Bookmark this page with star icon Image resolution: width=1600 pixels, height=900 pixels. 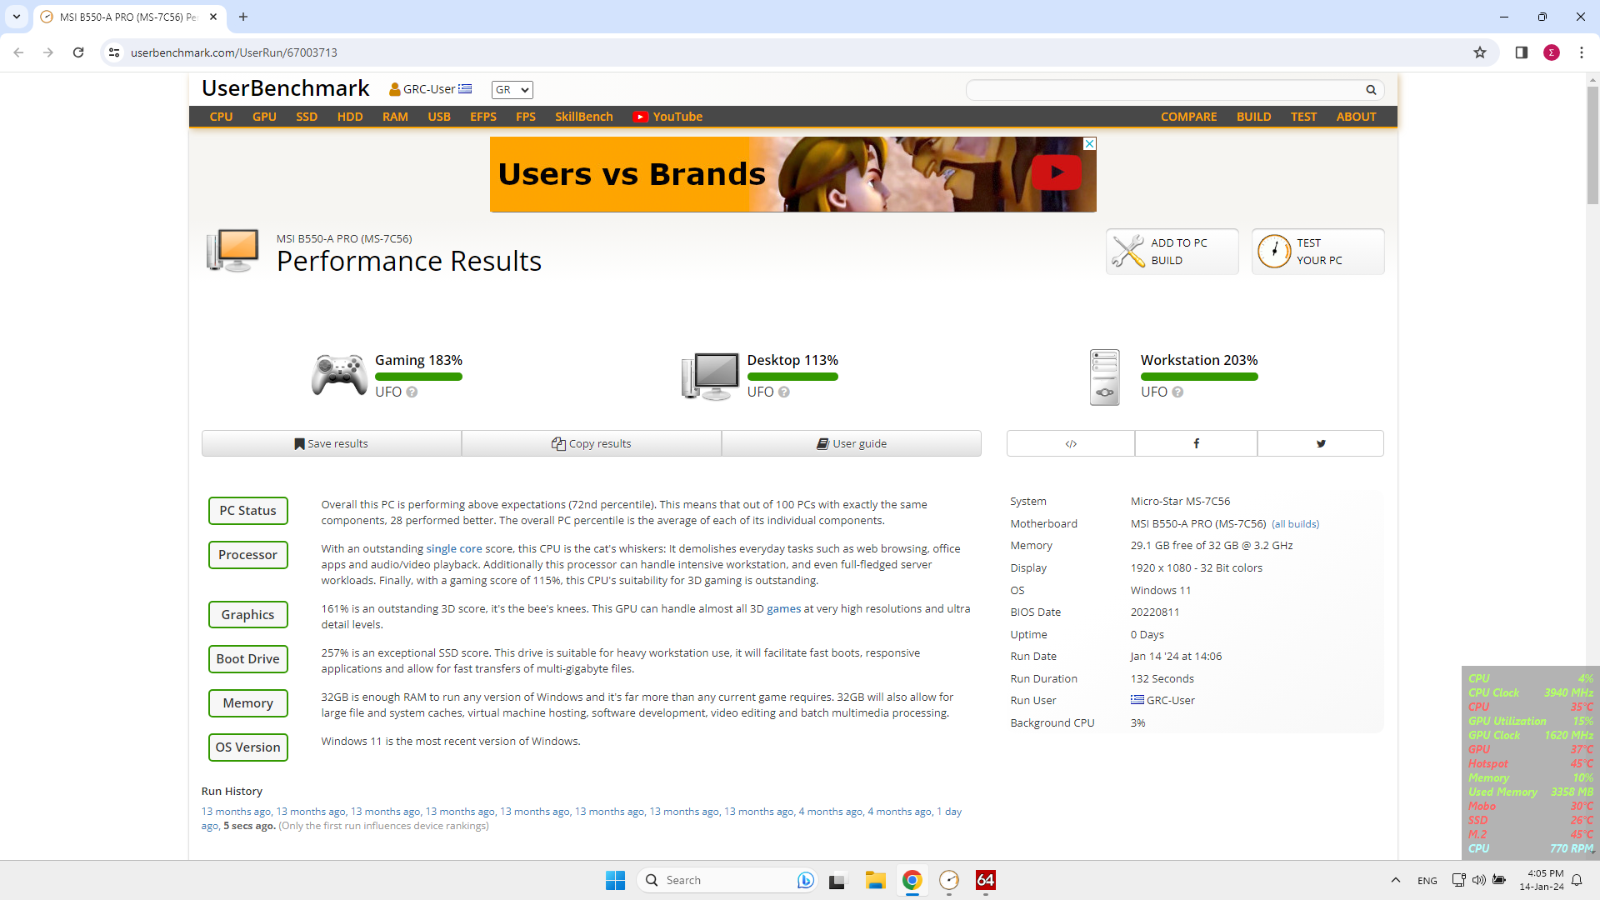click(x=1480, y=53)
